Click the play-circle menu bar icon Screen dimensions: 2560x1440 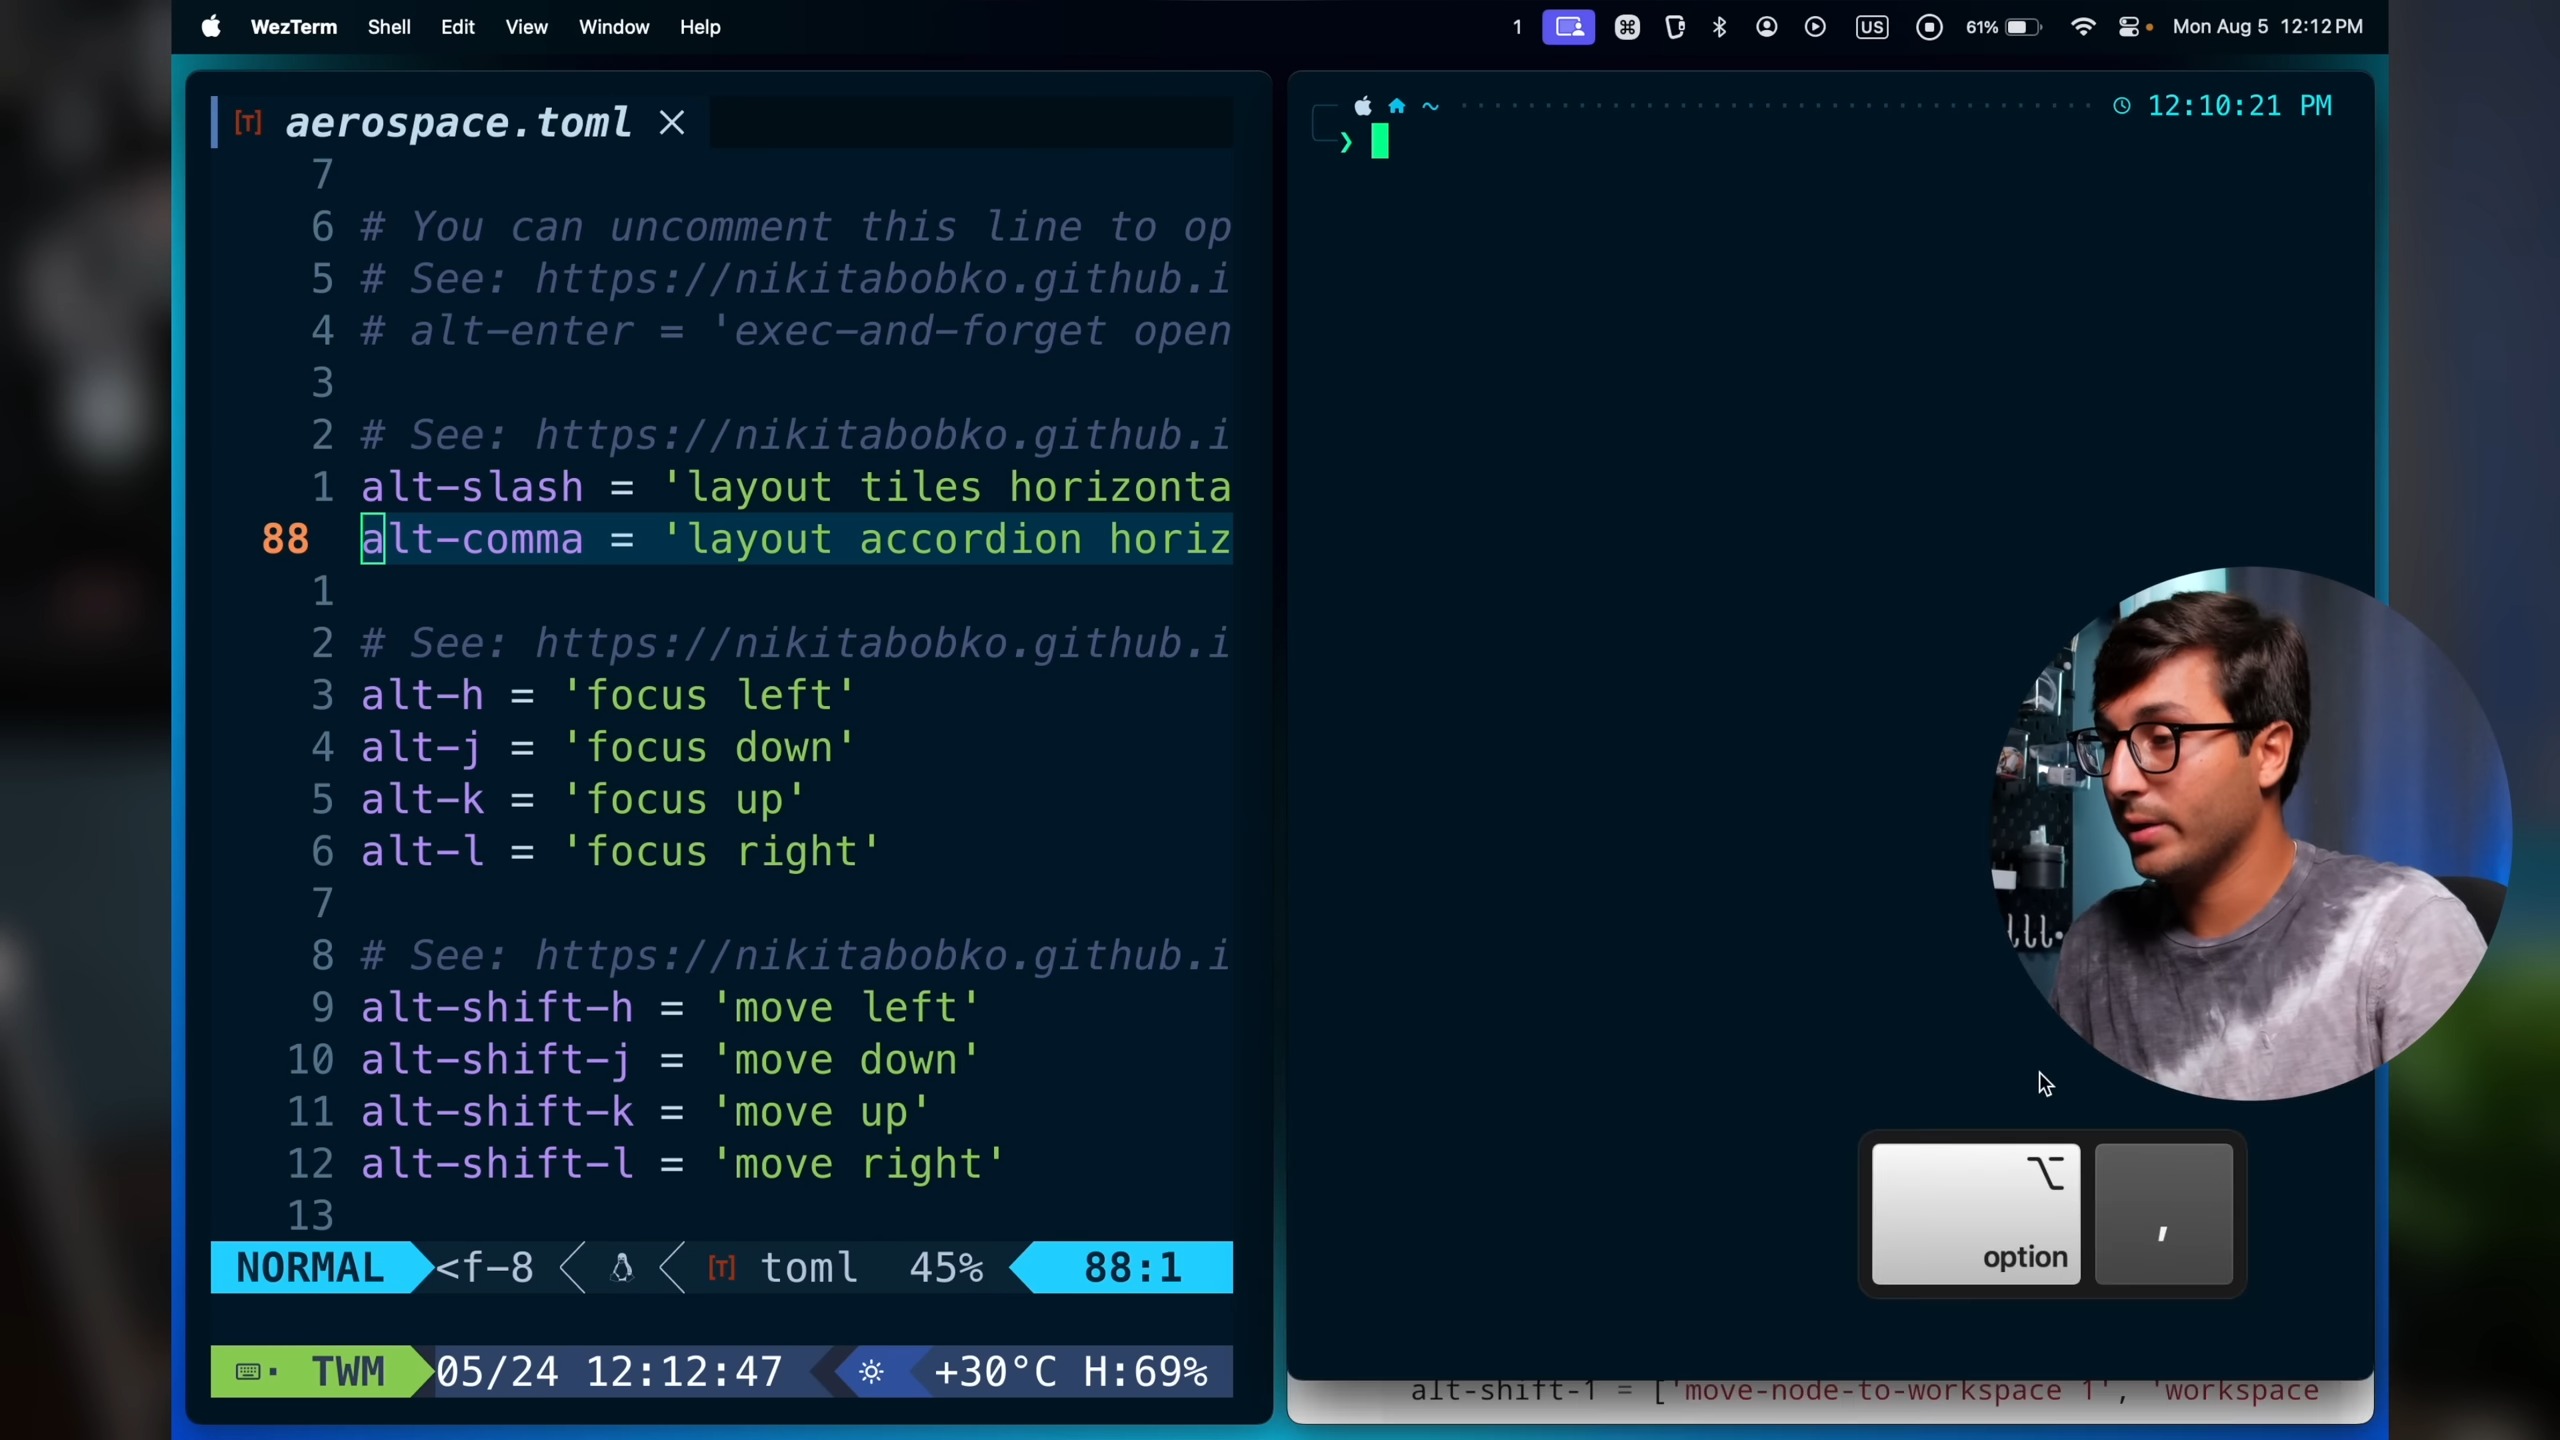pos(1815,27)
